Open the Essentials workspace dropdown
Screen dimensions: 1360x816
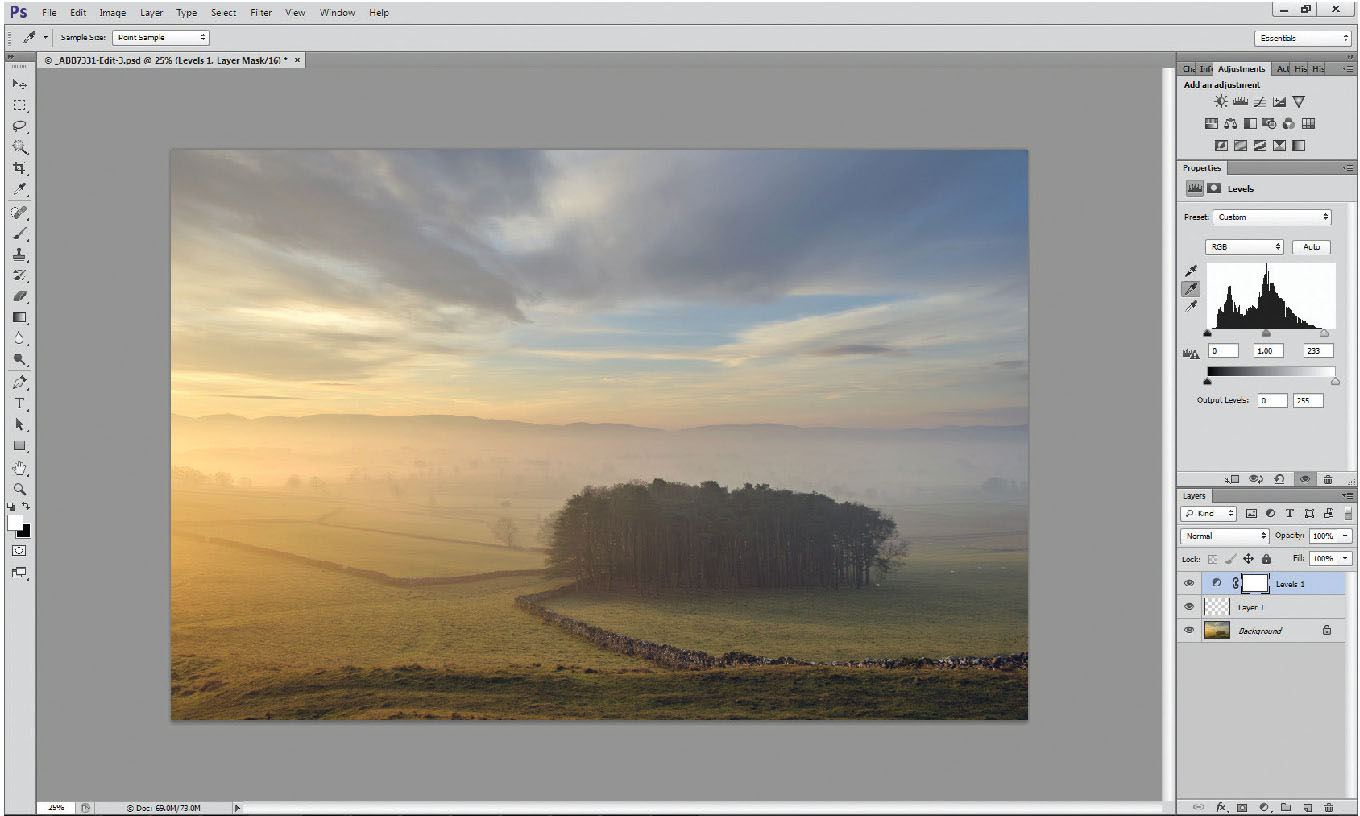click(1302, 38)
